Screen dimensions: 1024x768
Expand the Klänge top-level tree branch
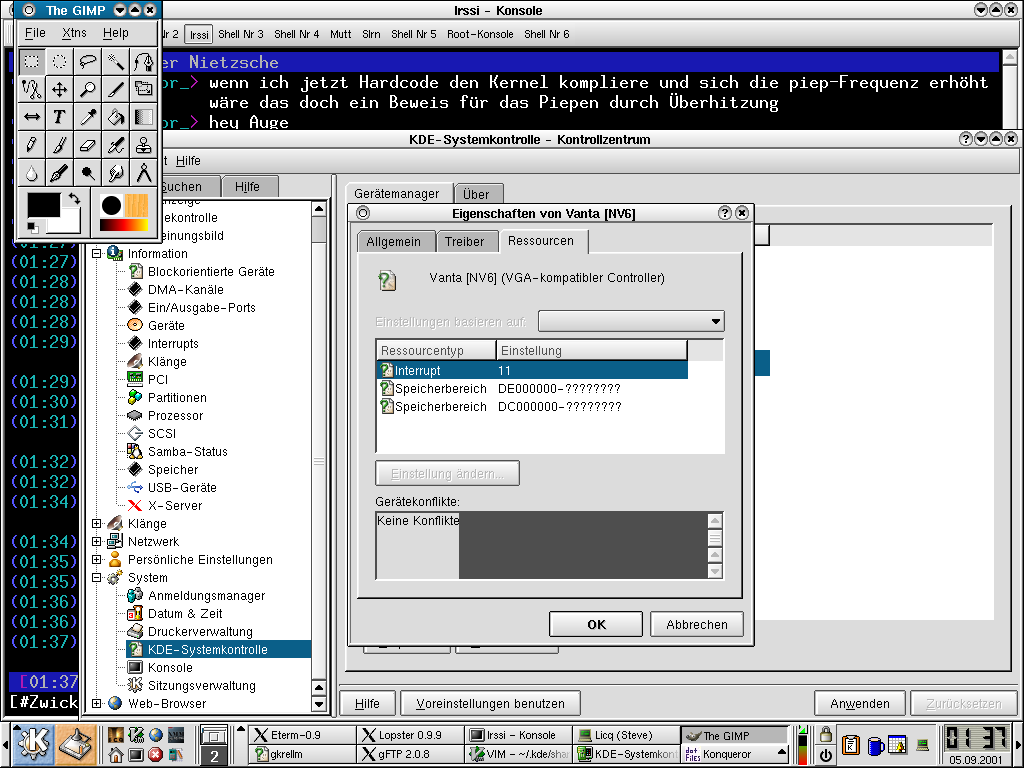pos(97,524)
